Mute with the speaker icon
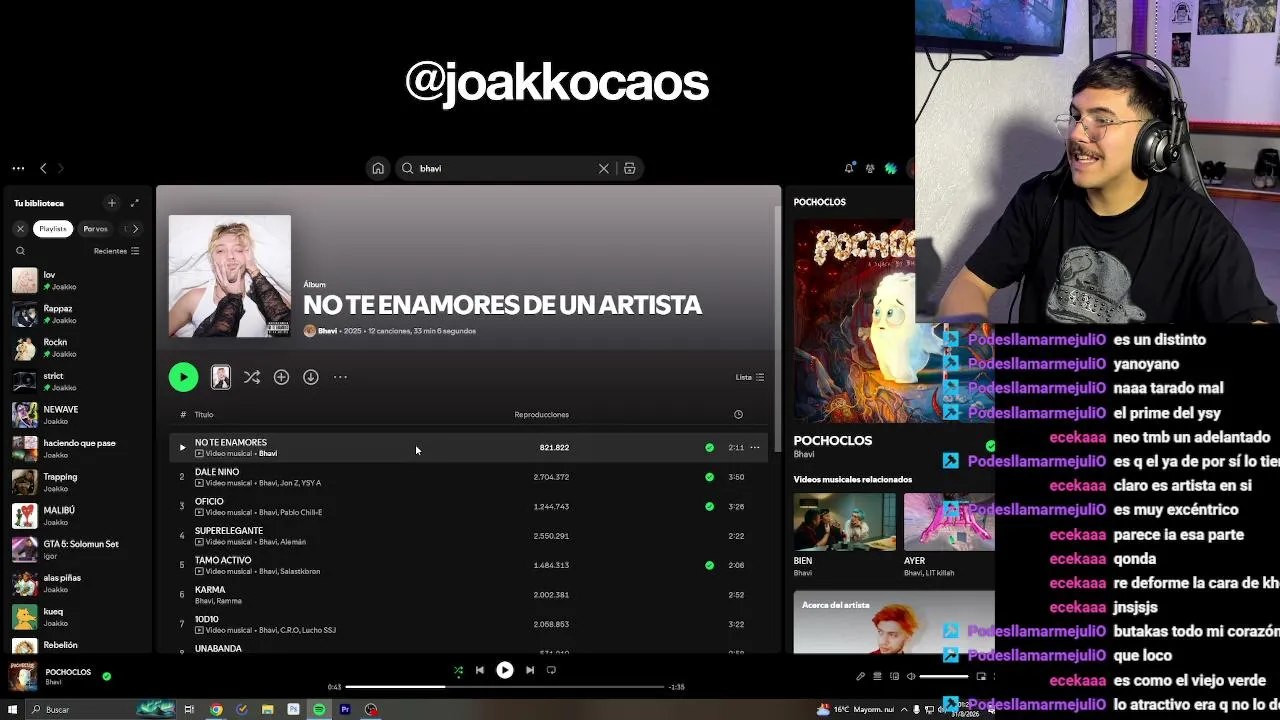Image resolution: width=1280 pixels, height=720 pixels. tap(911, 676)
